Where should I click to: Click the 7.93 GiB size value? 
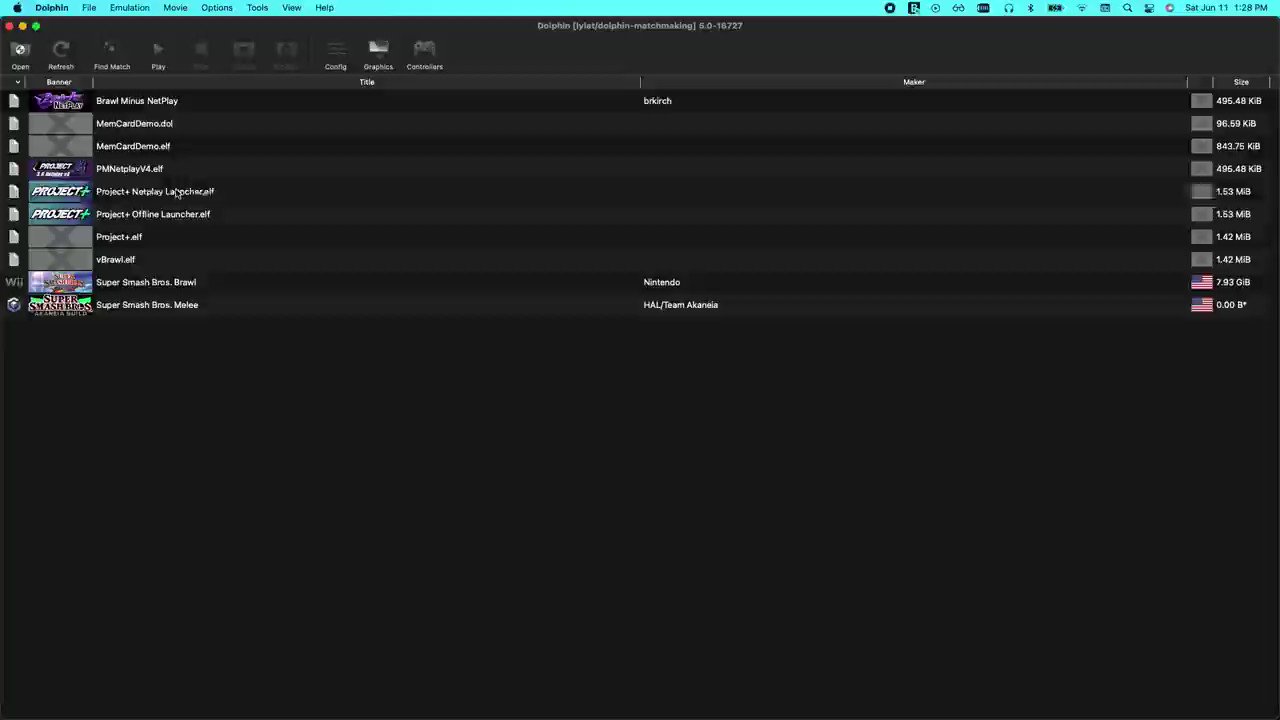point(1233,282)
